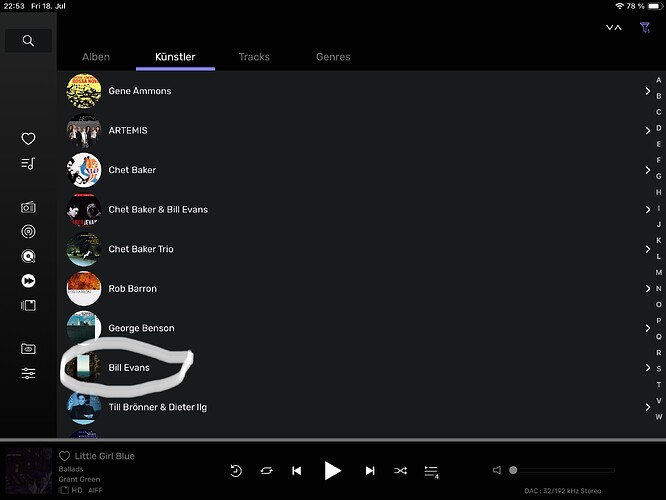This screenshot has width=666, height=500.
Task: Tap the battery indicator in status bar
Action: (x=655, y=6)
